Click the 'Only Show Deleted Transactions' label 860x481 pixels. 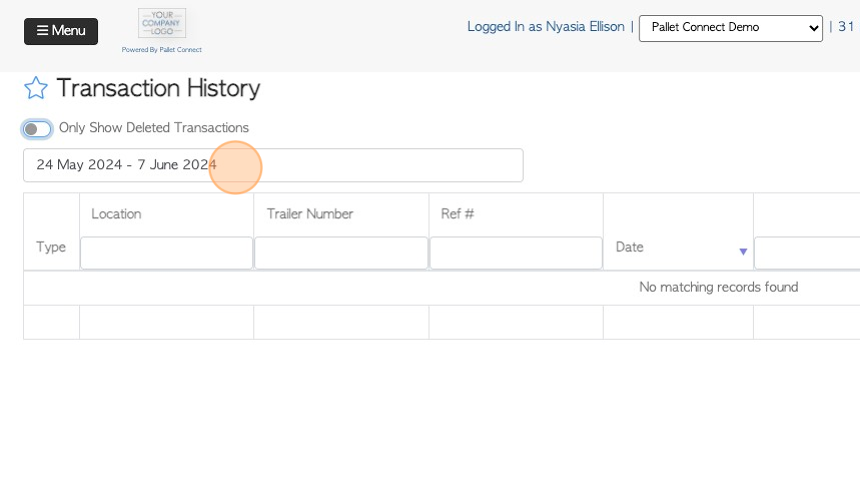pos(154,128)
